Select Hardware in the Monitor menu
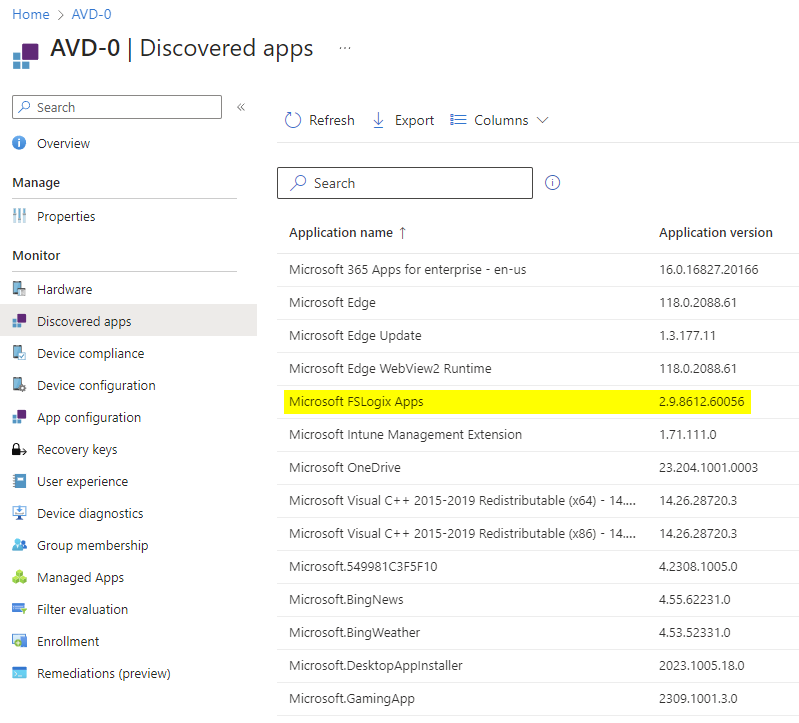 coord(64,289)
